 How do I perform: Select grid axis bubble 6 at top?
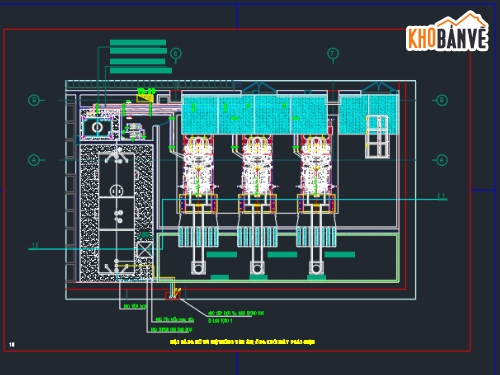coord(176,53)
